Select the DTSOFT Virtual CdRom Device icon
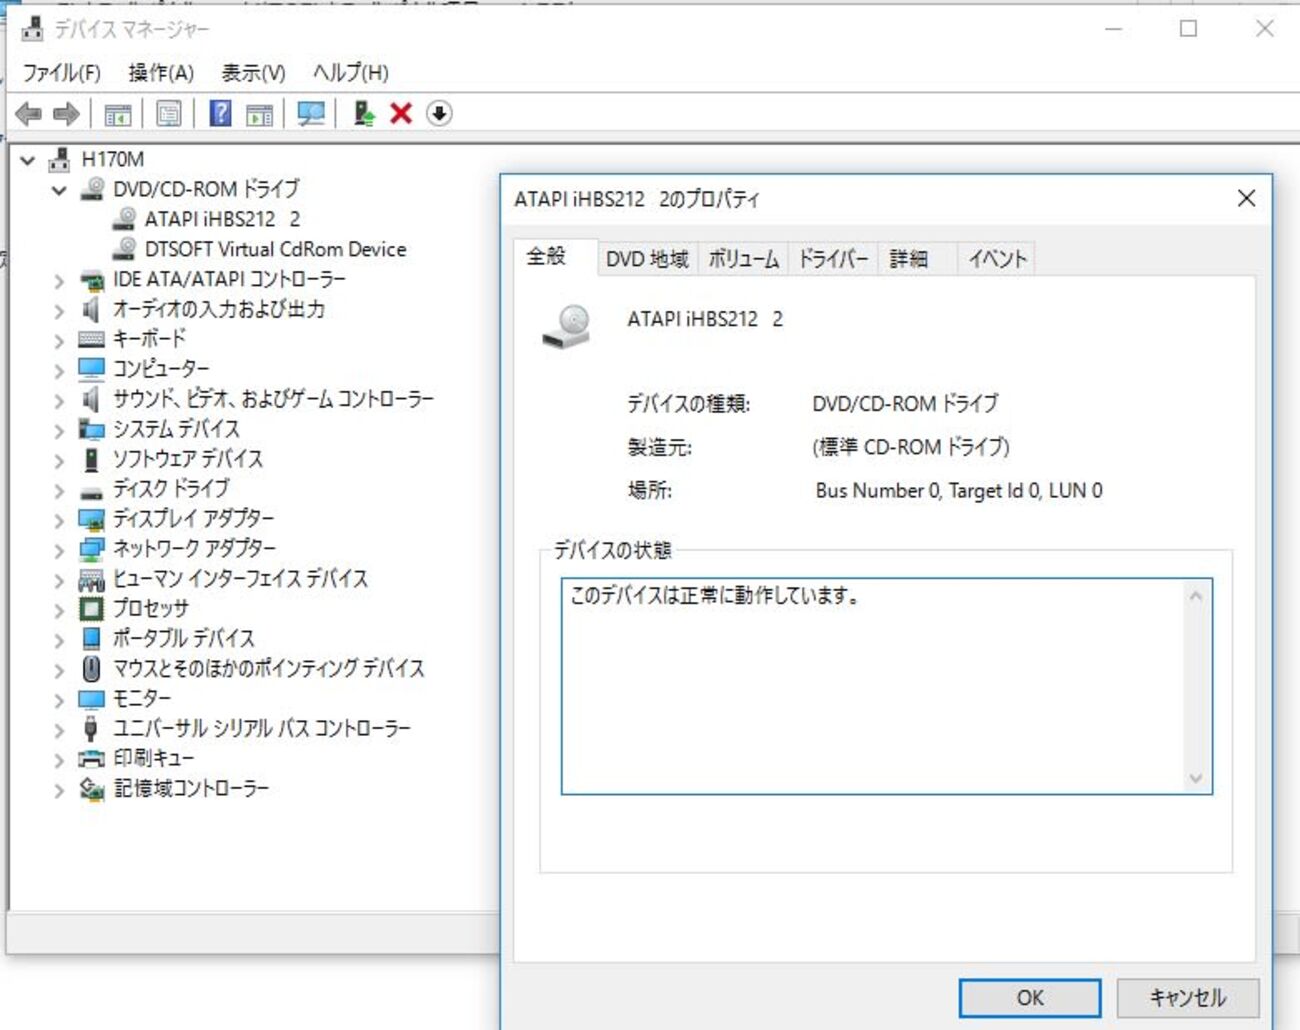The height and width of the screenshot is (1030, 1300). coord(125,249)
